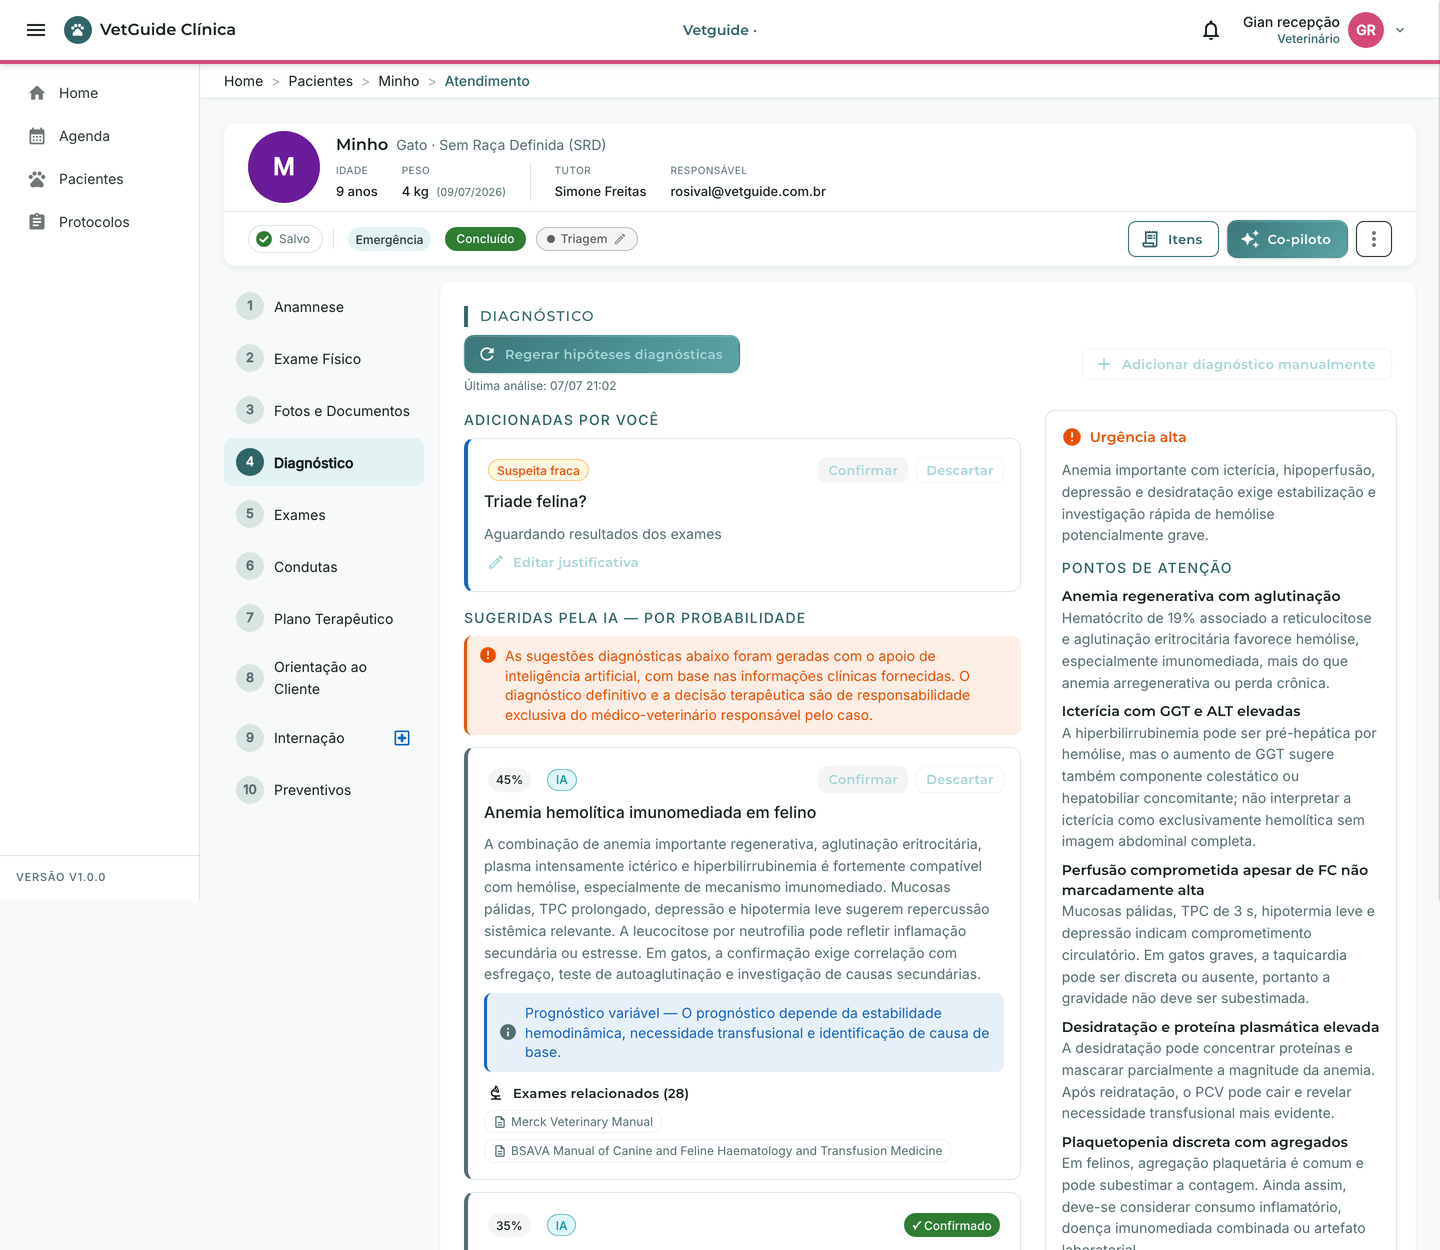Click responsible email rosival@vetguide.com.br

click(748, 192)
